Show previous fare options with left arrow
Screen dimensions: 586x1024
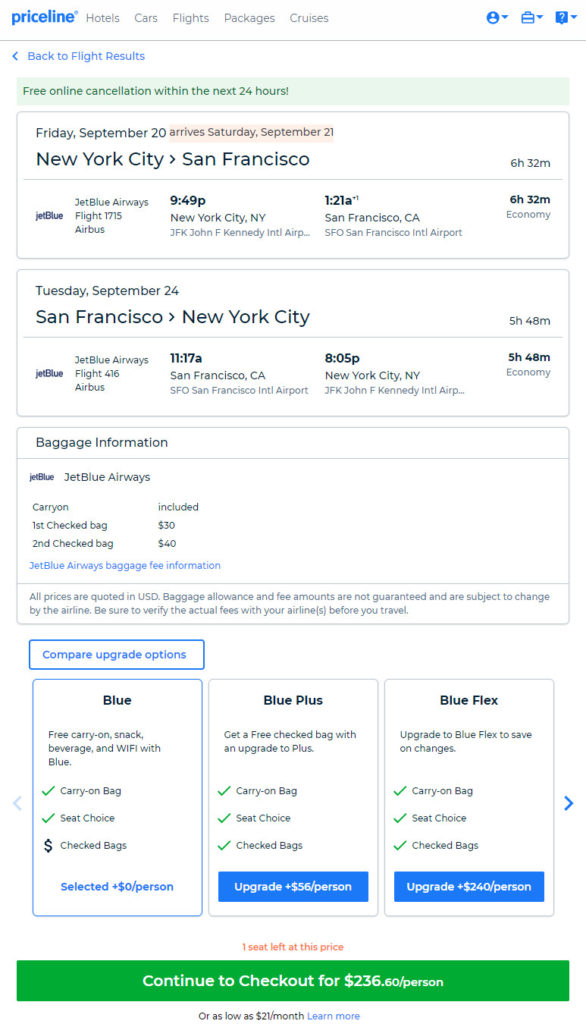pyautogui.click(x=18, y=803)
